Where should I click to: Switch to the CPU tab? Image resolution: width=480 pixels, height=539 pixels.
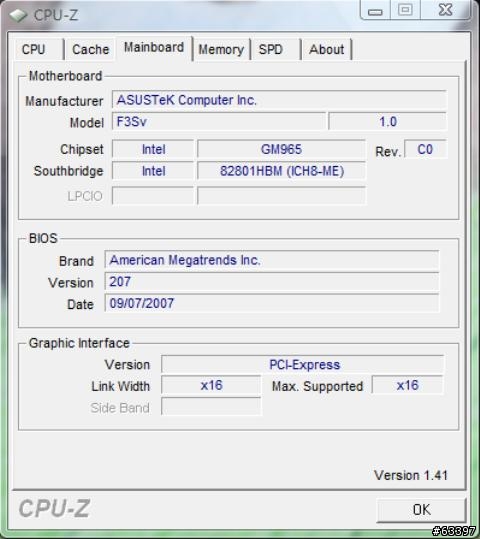pyautogui.click(x=38, y=50)
